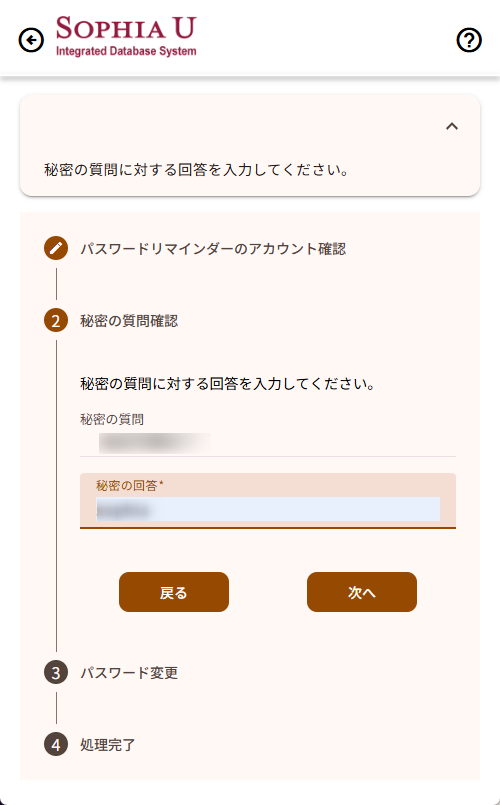Collapse the instruction card with chevron
Viewport: 500px width, 805px height.
point(452,126)
